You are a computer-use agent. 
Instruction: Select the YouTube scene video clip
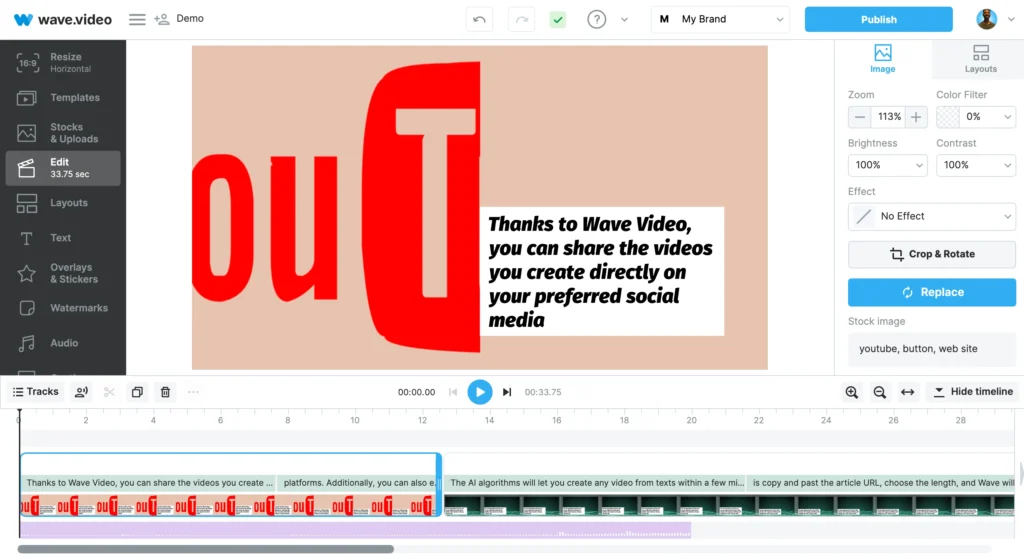(x=229, y=505)
